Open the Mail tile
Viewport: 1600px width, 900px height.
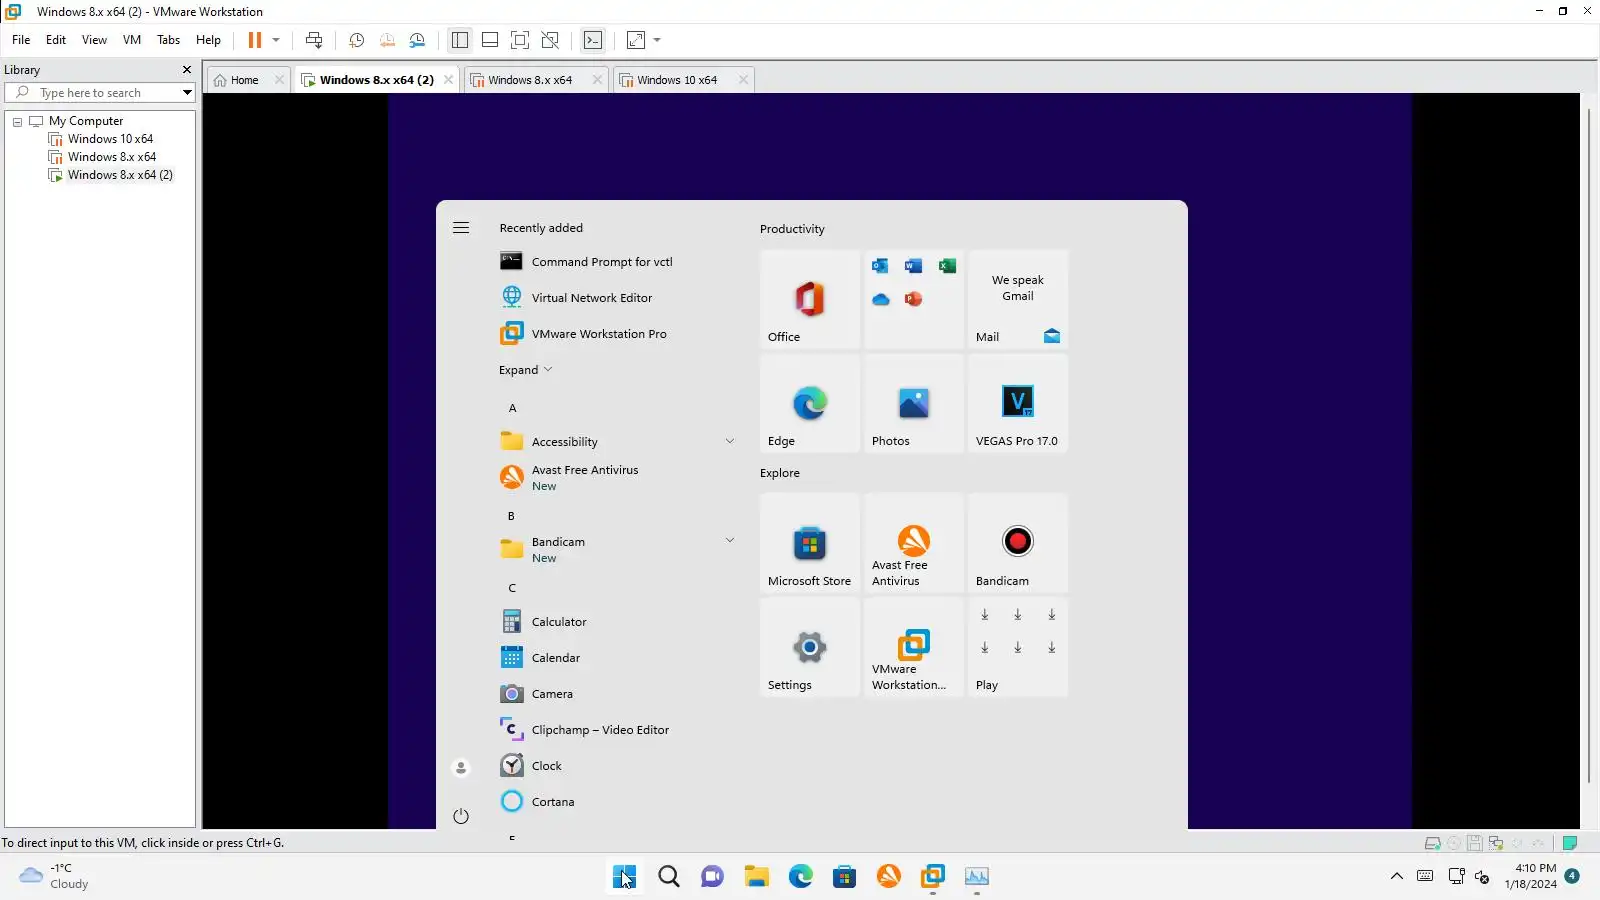click(x=1018, y=299)
